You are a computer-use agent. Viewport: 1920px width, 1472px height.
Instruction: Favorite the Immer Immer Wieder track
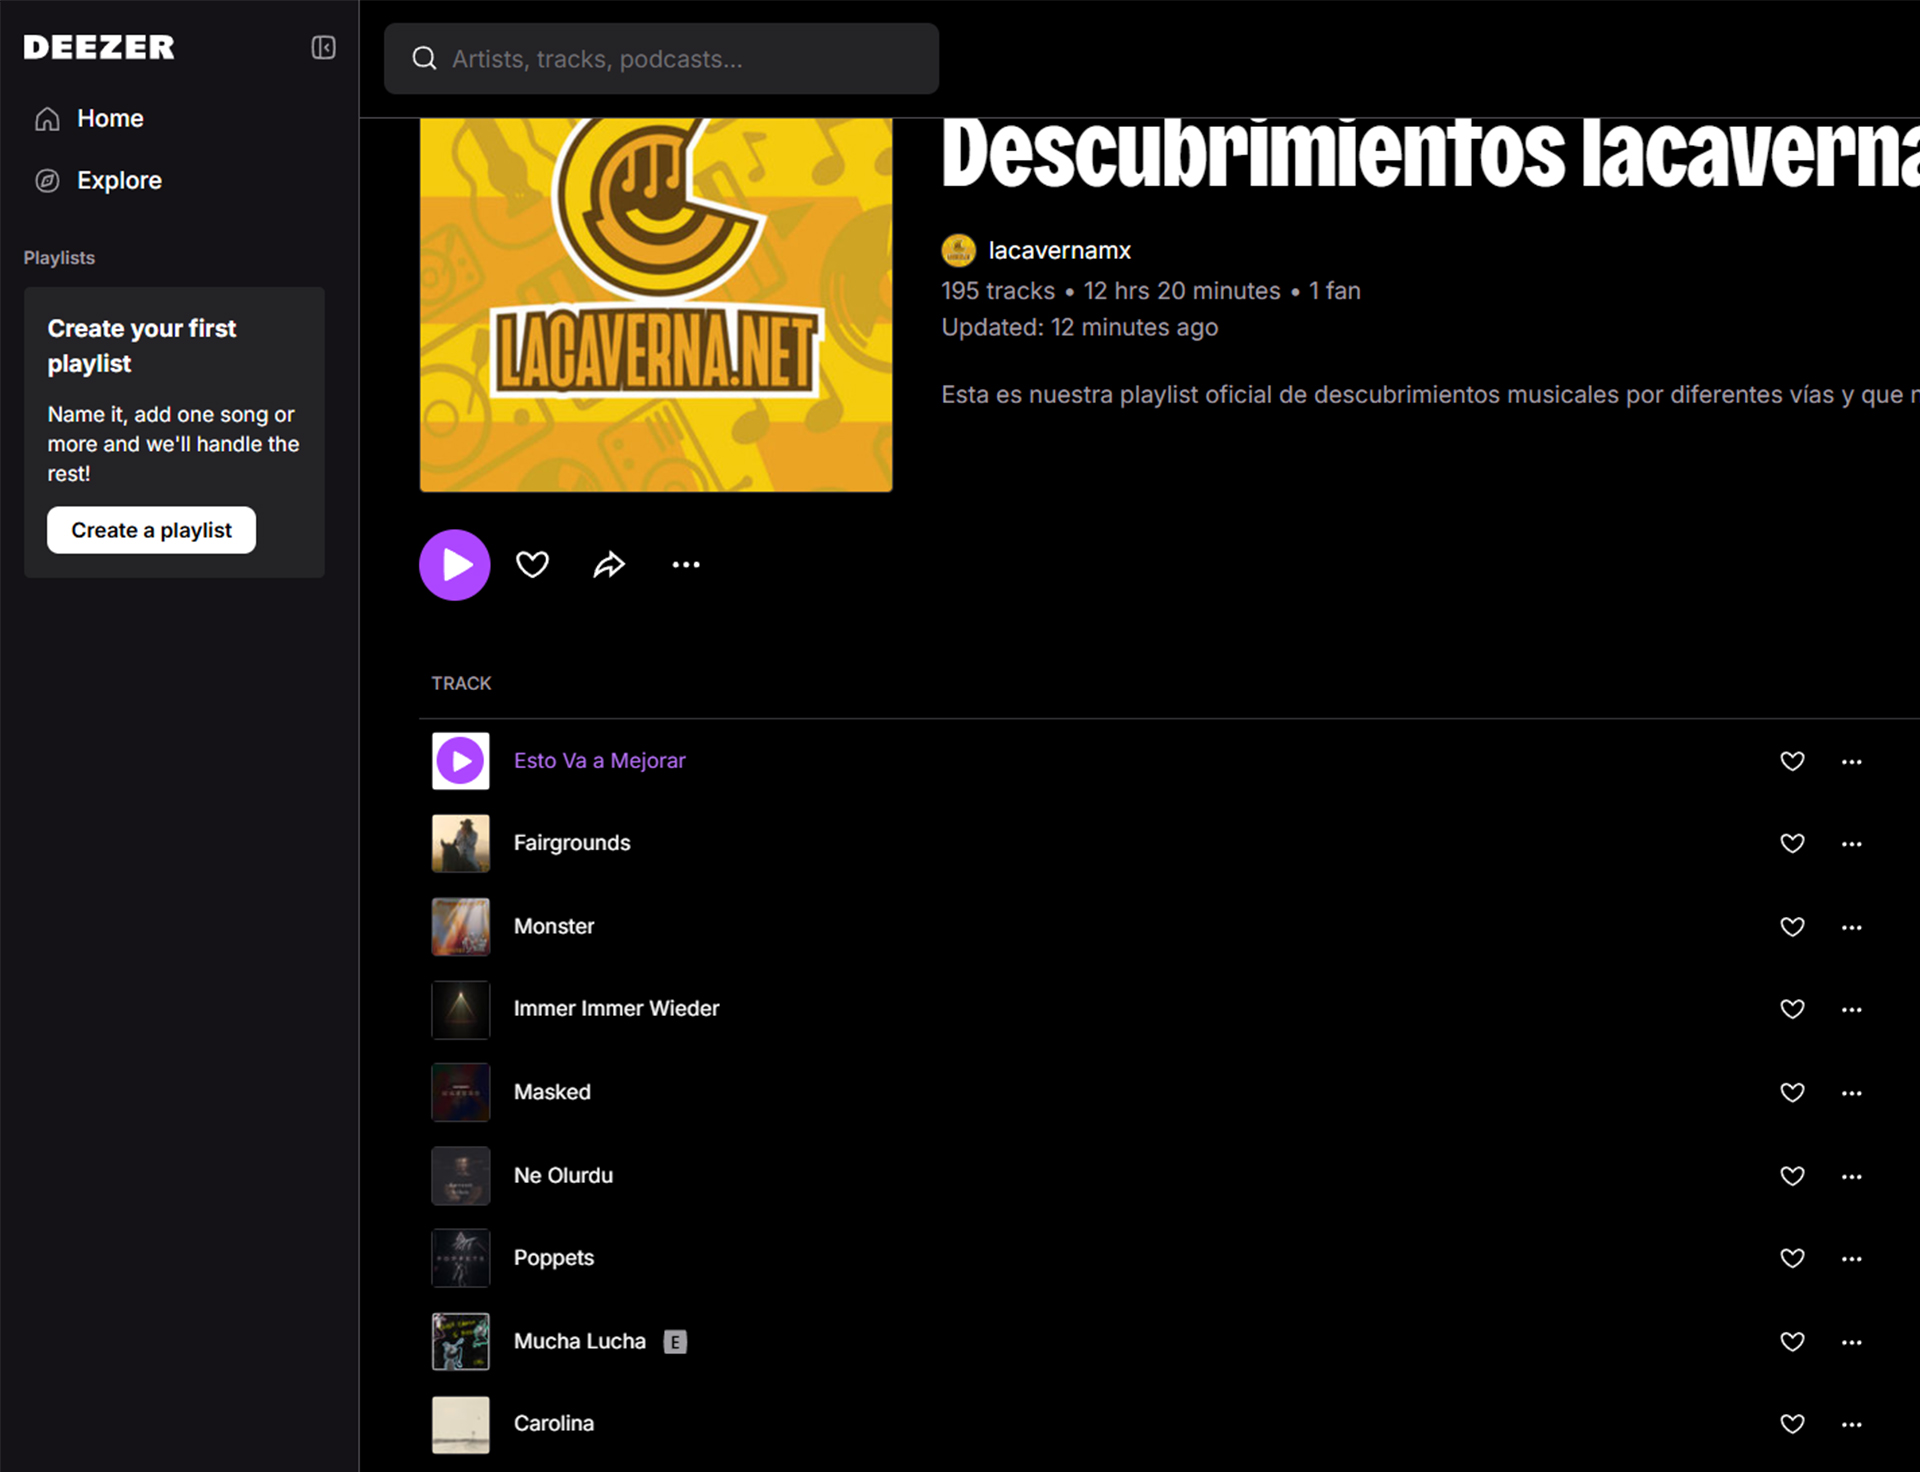click(1792, 1009)
